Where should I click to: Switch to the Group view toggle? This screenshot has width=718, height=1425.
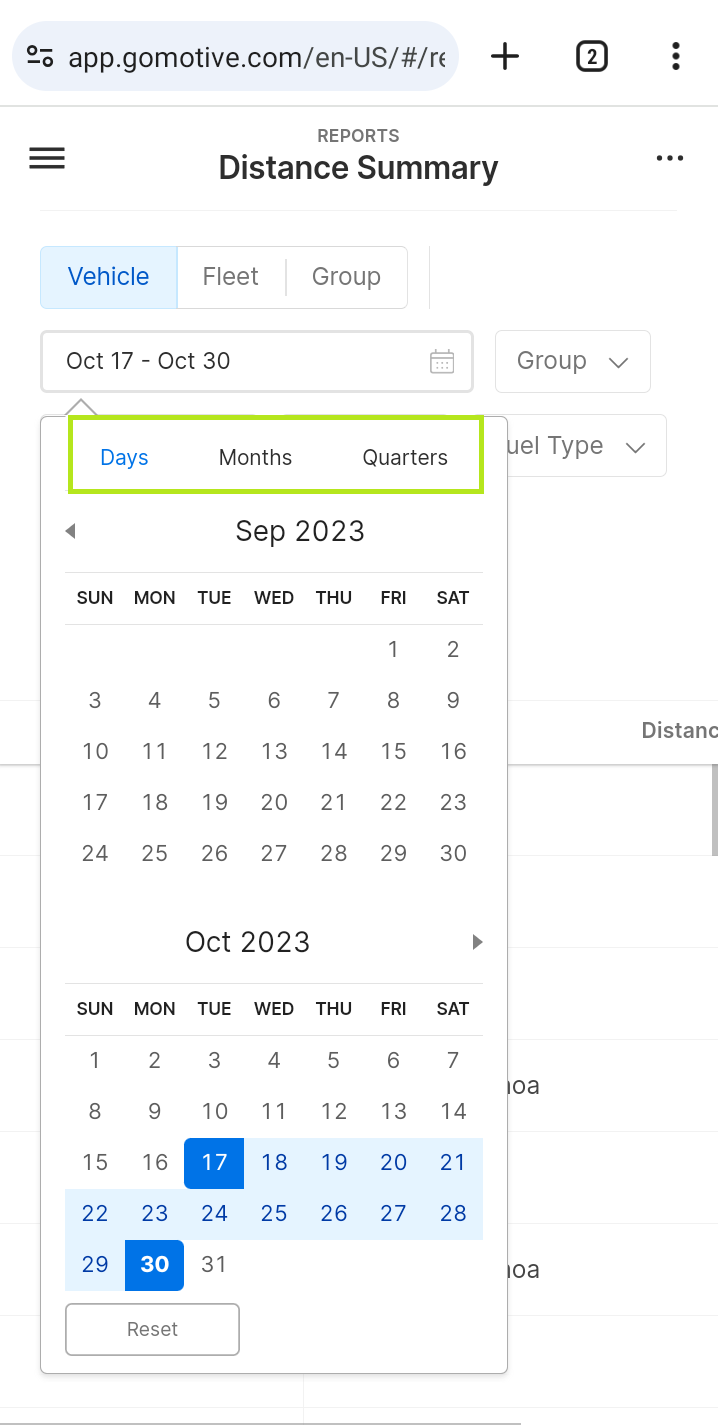[x=346, y=277]
